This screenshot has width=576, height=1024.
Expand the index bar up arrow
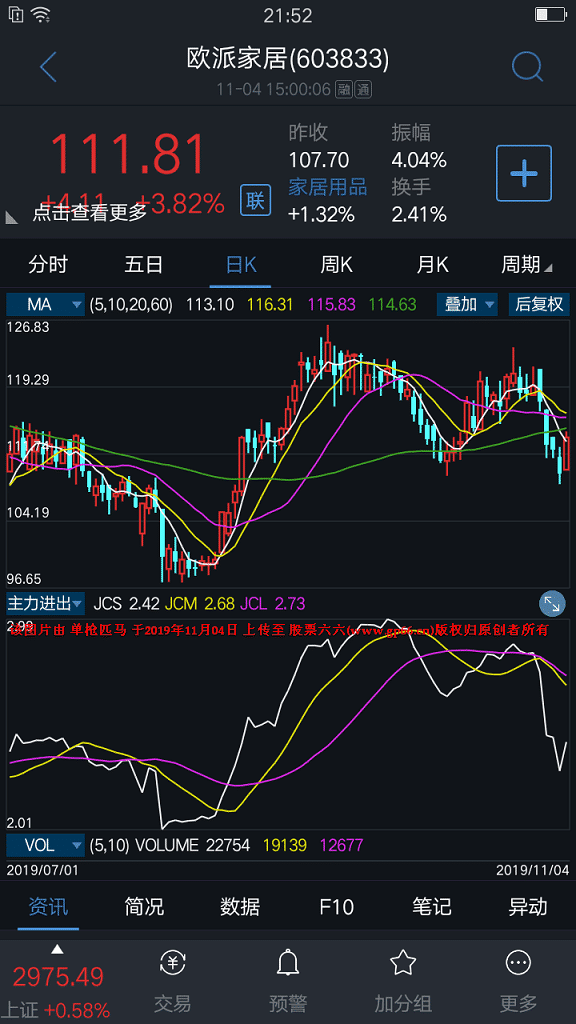[x=57, y=949]
